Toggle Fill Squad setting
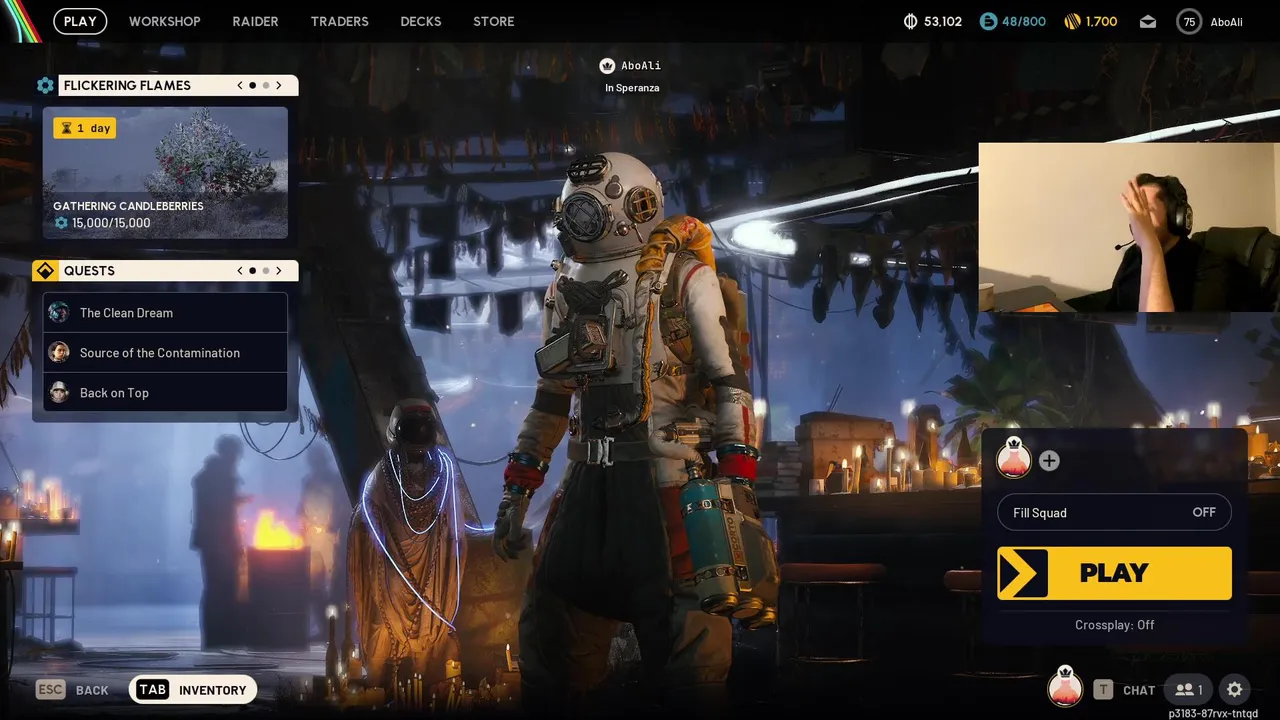The image size is (1280, 720). tap(1114, 512)
